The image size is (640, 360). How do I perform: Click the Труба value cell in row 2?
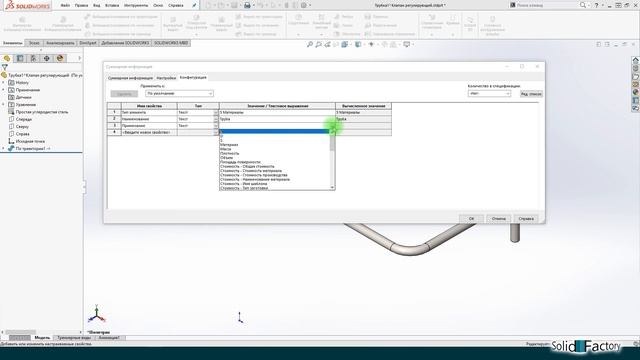277,119
